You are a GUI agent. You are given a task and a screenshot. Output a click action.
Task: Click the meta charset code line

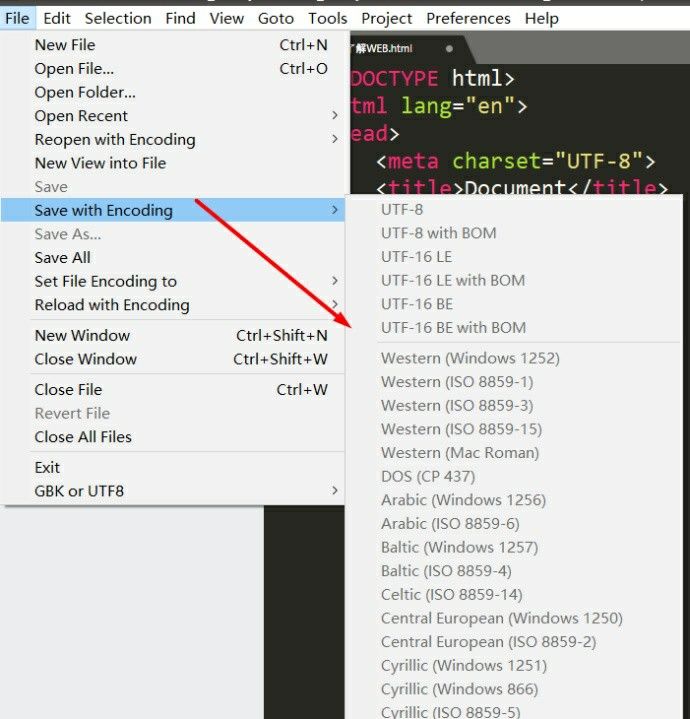click(515, 161)
